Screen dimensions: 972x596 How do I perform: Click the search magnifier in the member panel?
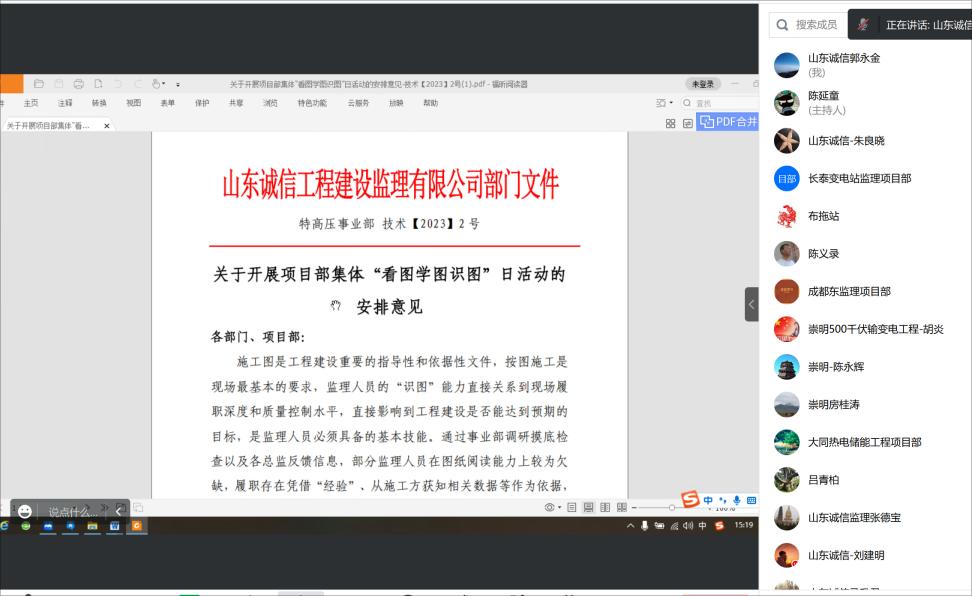[x=782, y=24]
